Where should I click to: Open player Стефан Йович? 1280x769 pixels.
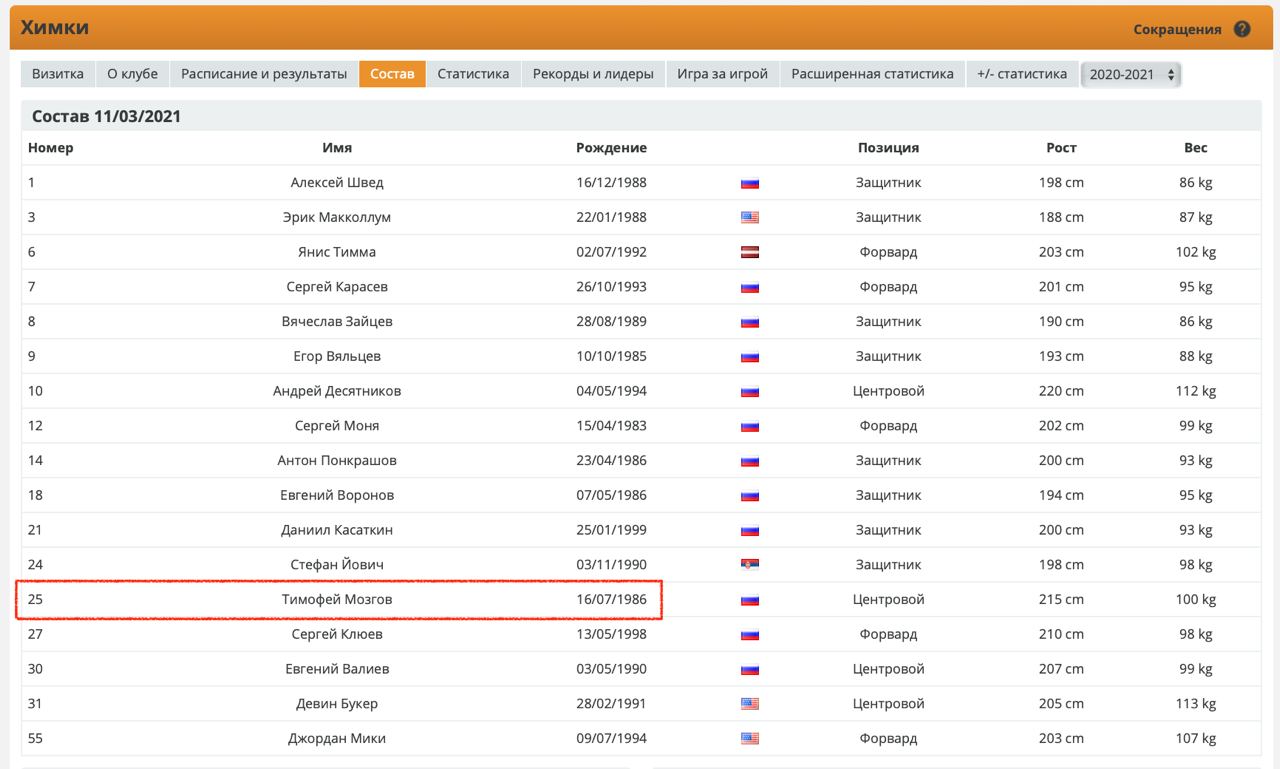[337, 564]
